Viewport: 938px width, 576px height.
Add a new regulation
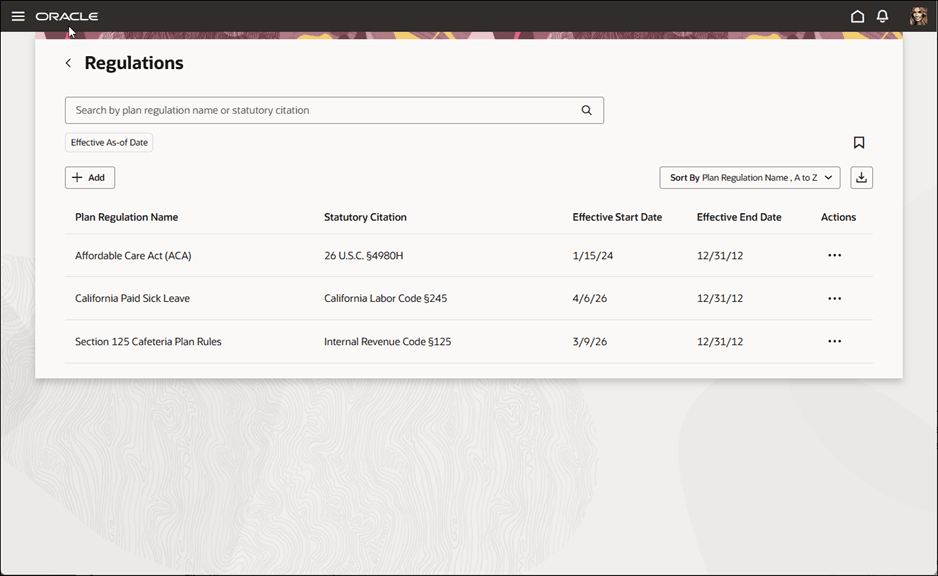90,178
